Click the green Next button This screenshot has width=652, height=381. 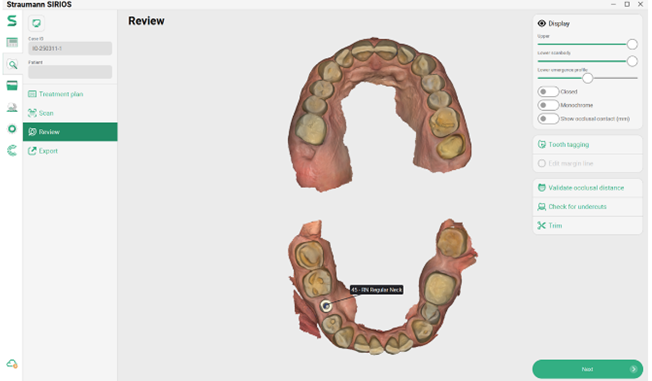[x=587, y=369]
